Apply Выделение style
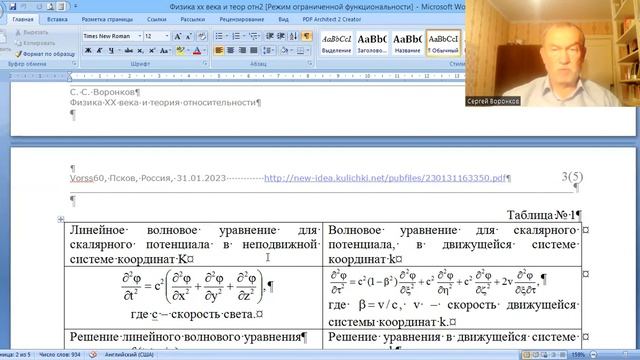The height and width of the screenshot is (360, 640). (336, 43)
